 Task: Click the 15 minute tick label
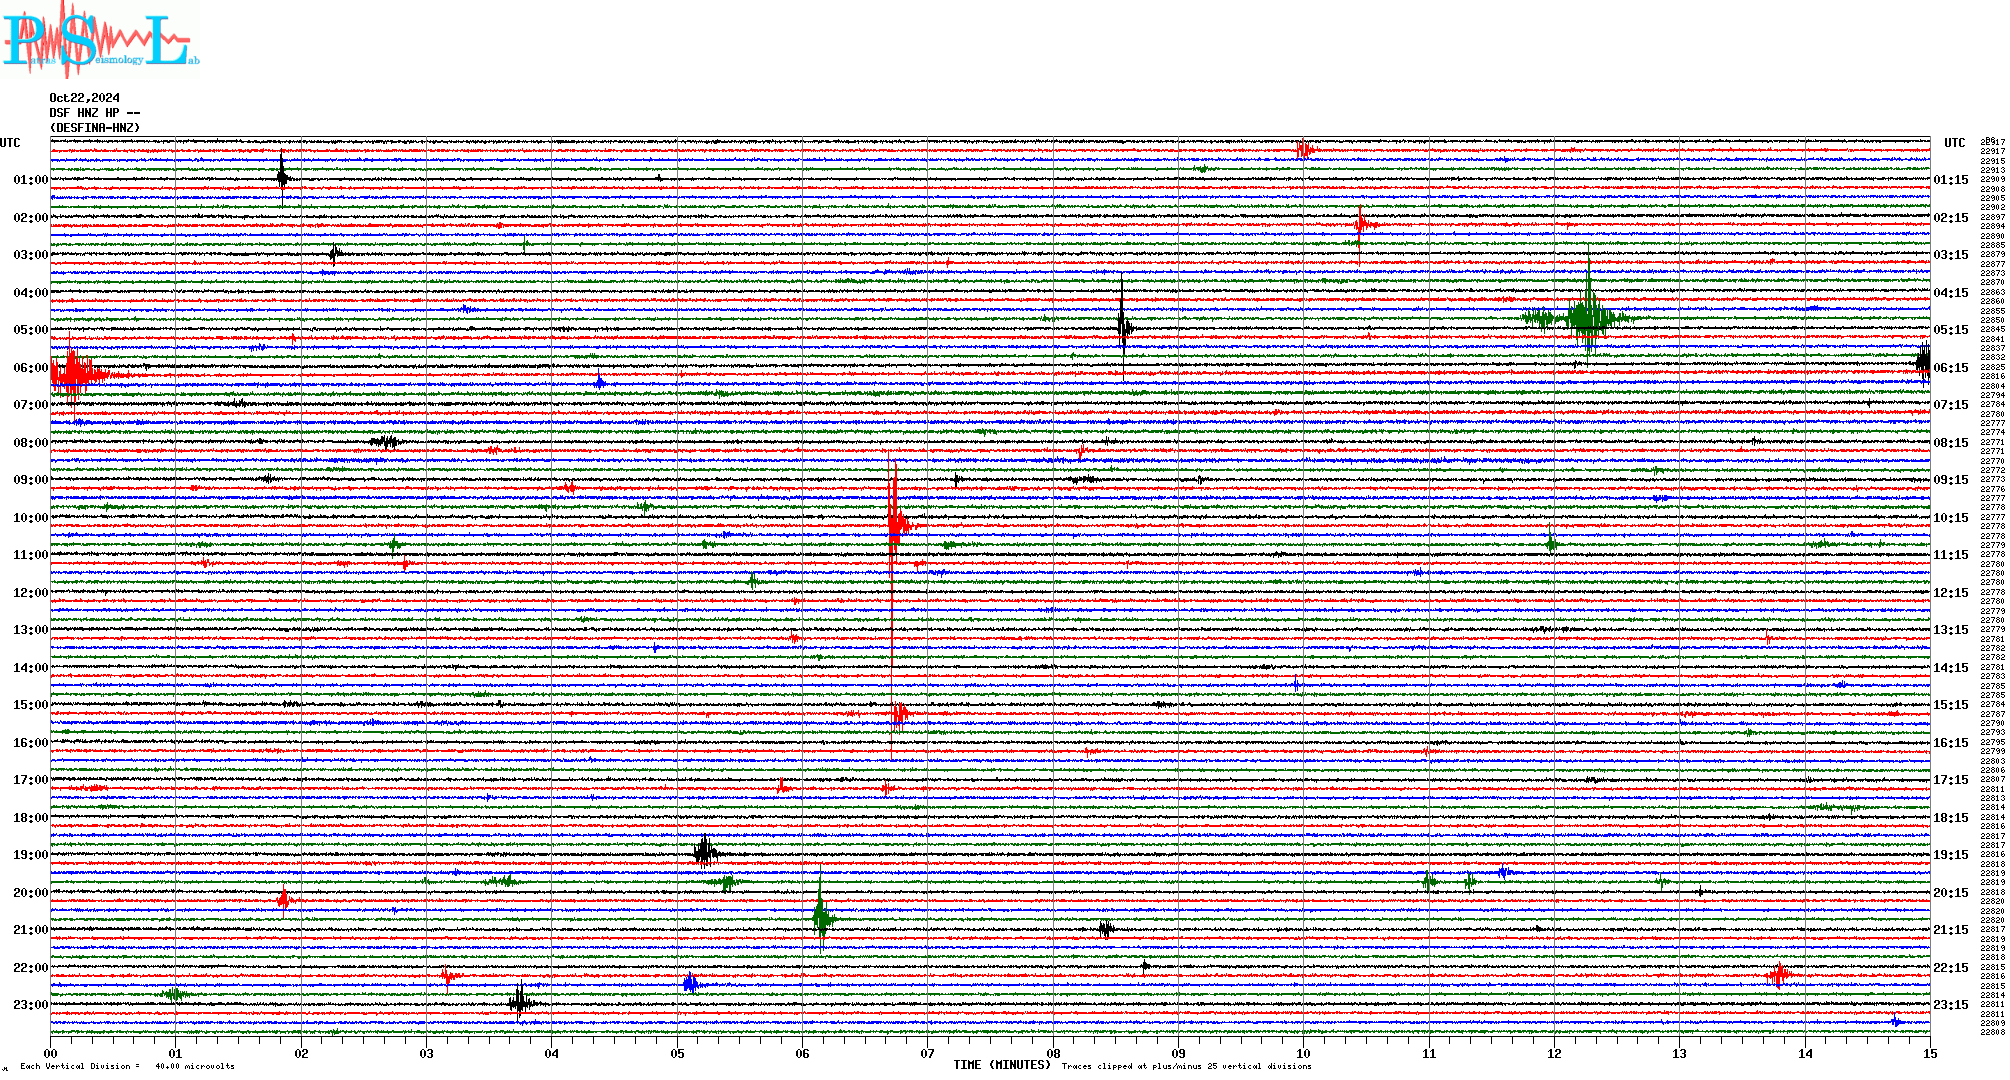click(x=1930, y=1053)
